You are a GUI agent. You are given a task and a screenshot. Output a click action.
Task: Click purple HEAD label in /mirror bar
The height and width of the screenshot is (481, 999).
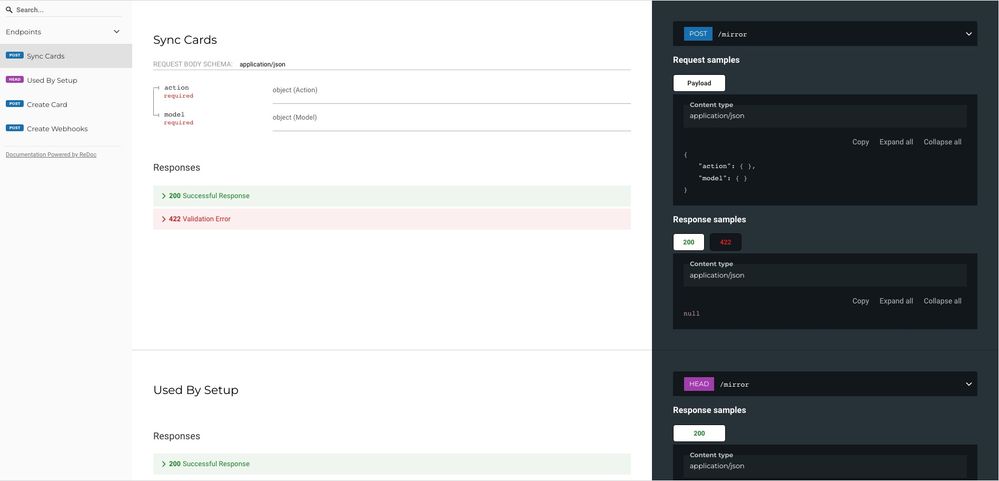point(699,384)
